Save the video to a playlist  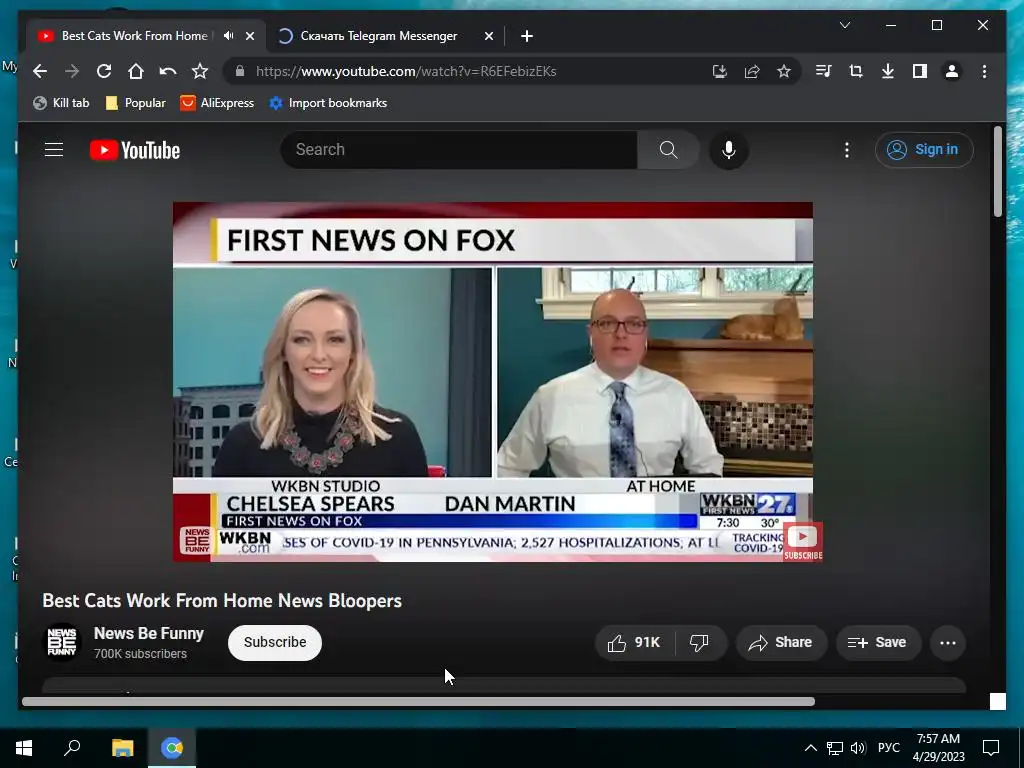tap(878, 643)
